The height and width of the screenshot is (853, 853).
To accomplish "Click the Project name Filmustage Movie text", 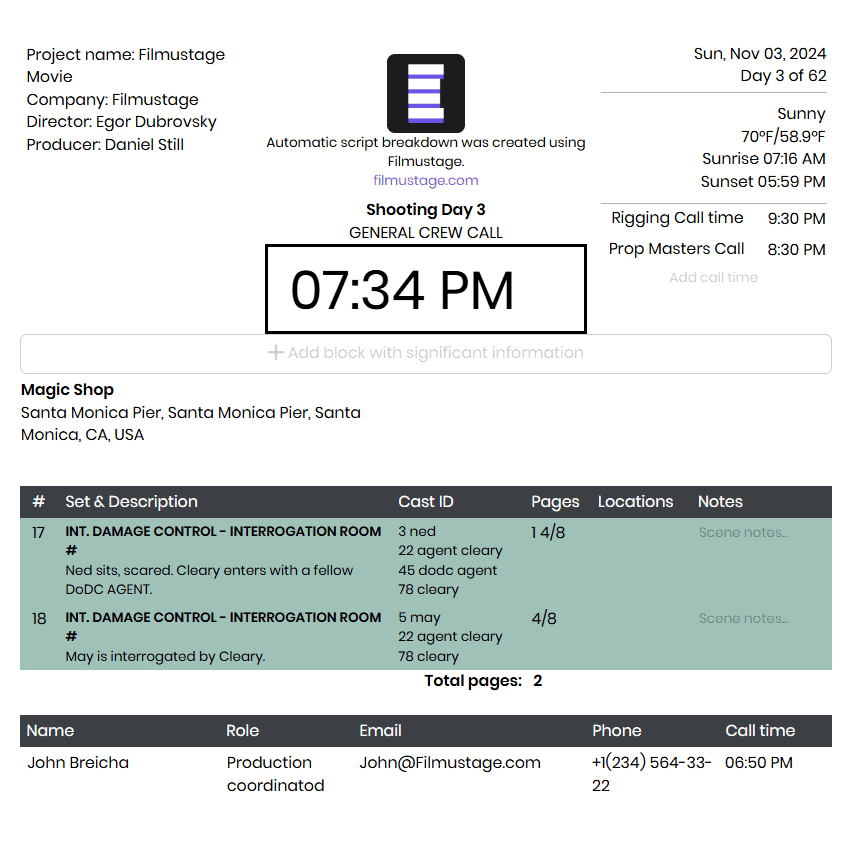I will (x=125, y=65).
